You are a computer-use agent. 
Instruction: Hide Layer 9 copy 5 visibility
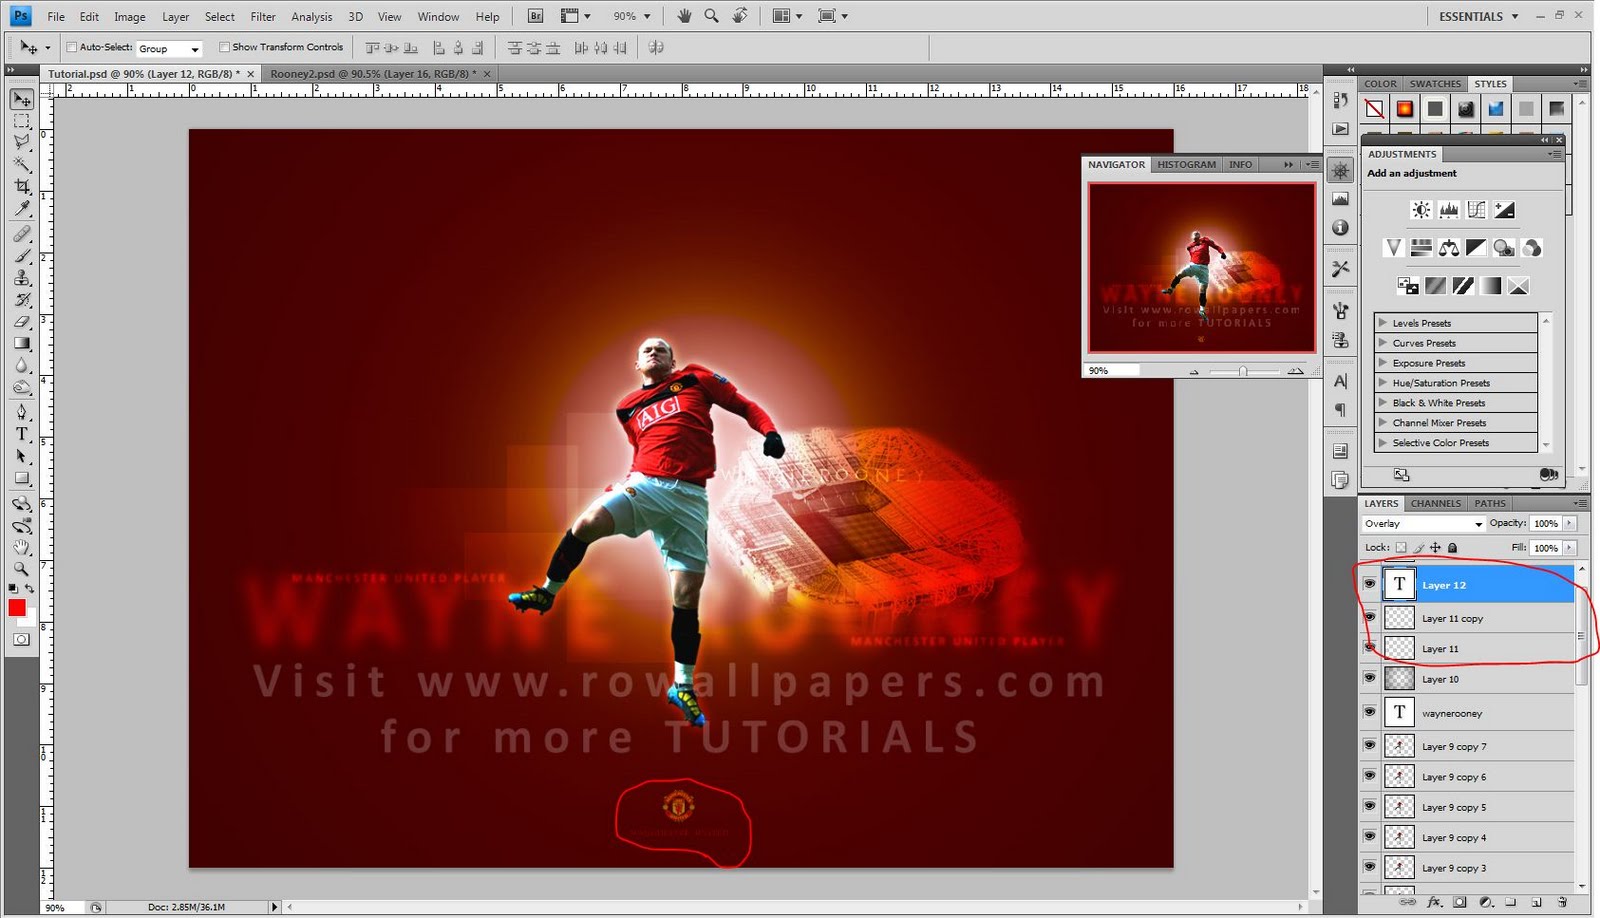click(x=1370, y=806)
